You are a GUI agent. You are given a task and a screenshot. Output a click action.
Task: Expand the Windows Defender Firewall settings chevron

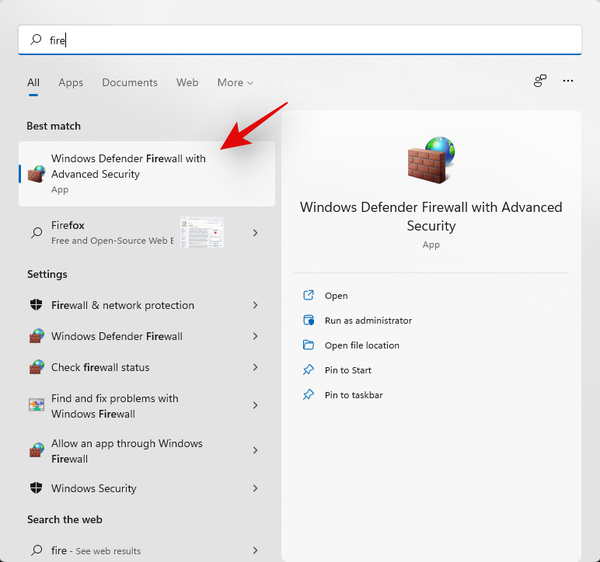click(x=255, y=336)
